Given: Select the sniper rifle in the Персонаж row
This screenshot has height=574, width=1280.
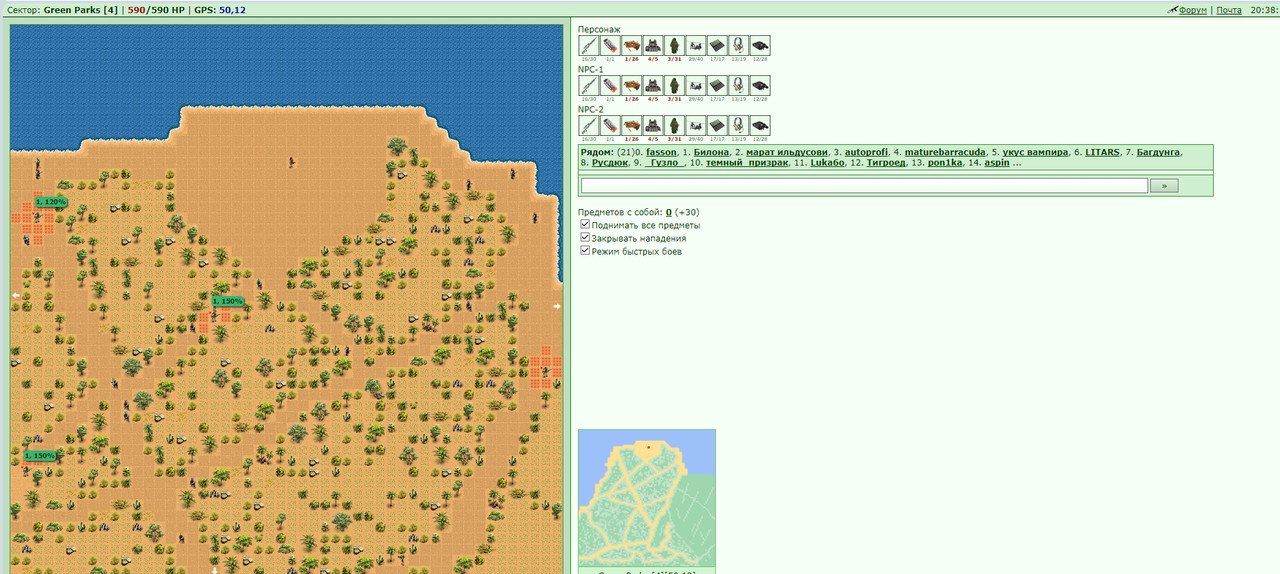Looking at the screenshot, I should [x=588, y=45].
